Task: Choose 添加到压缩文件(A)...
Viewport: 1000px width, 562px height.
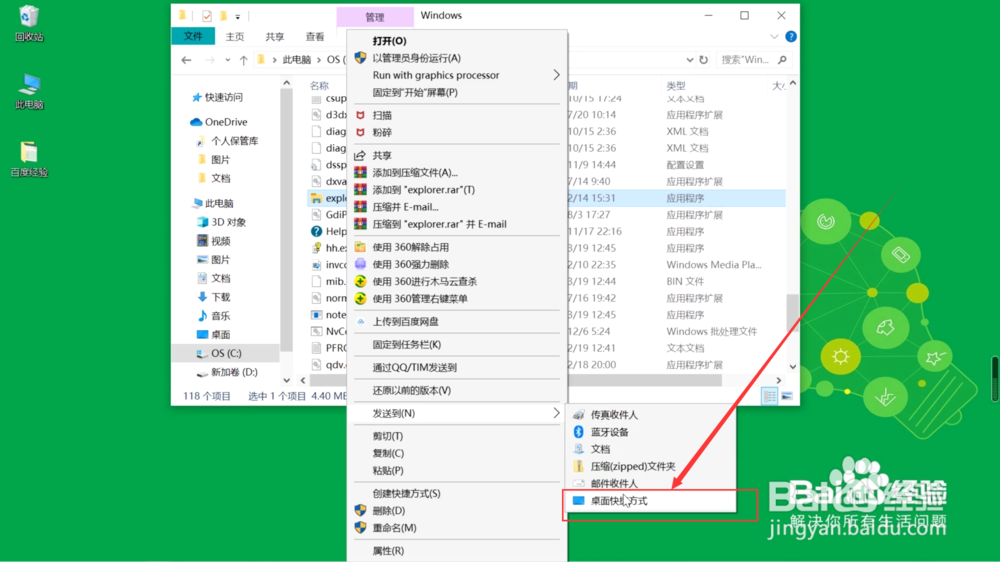Action: [457, 173]
